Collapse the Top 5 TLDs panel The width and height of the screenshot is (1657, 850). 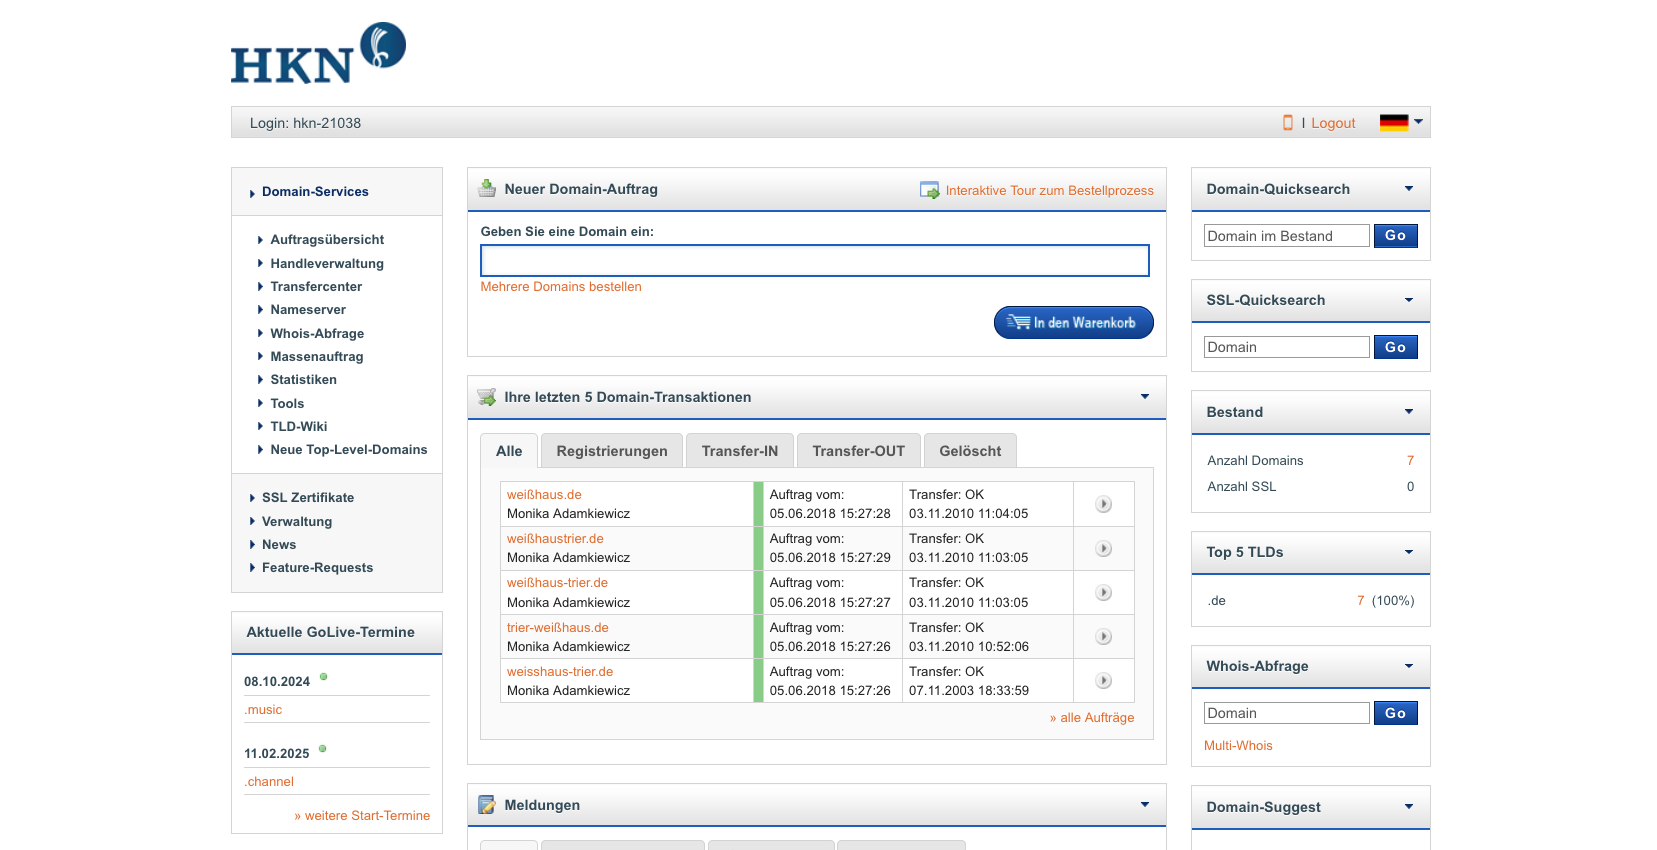[x=1409, y=552]
